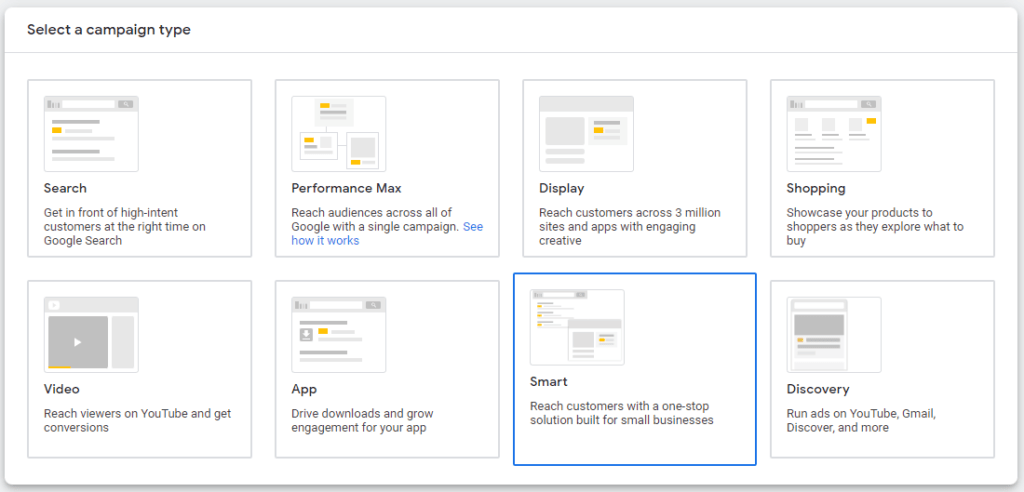Choose the Smart campaign title
Viewport: 1024px width, 492px height.
tap(549, 382)
